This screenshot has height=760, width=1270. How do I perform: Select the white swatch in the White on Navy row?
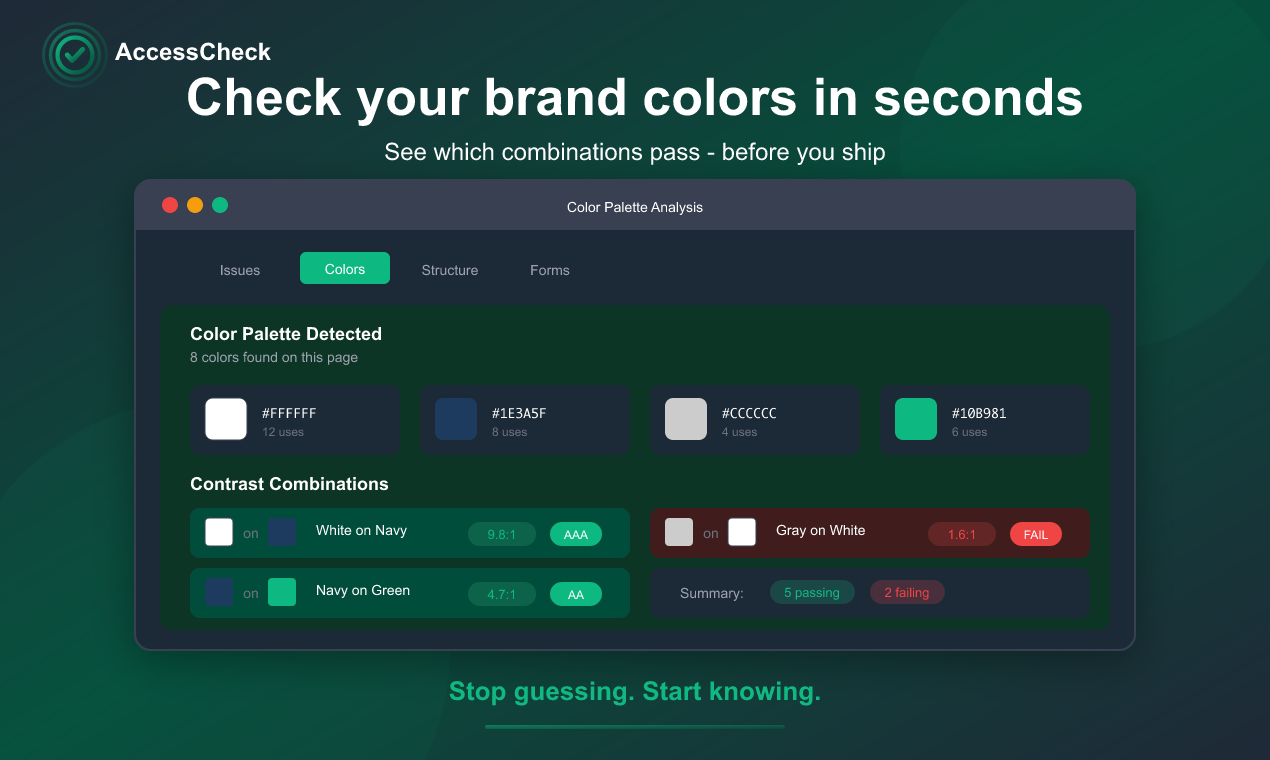pos(218,532)
